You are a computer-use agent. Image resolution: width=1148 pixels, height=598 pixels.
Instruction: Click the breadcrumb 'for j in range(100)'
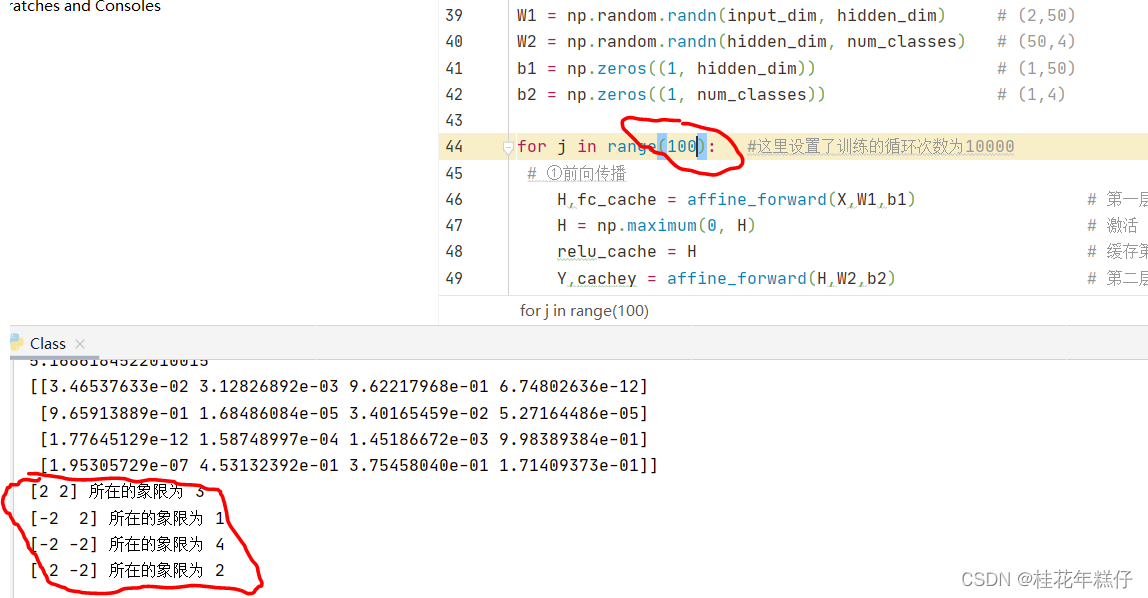tap(584, 311)
